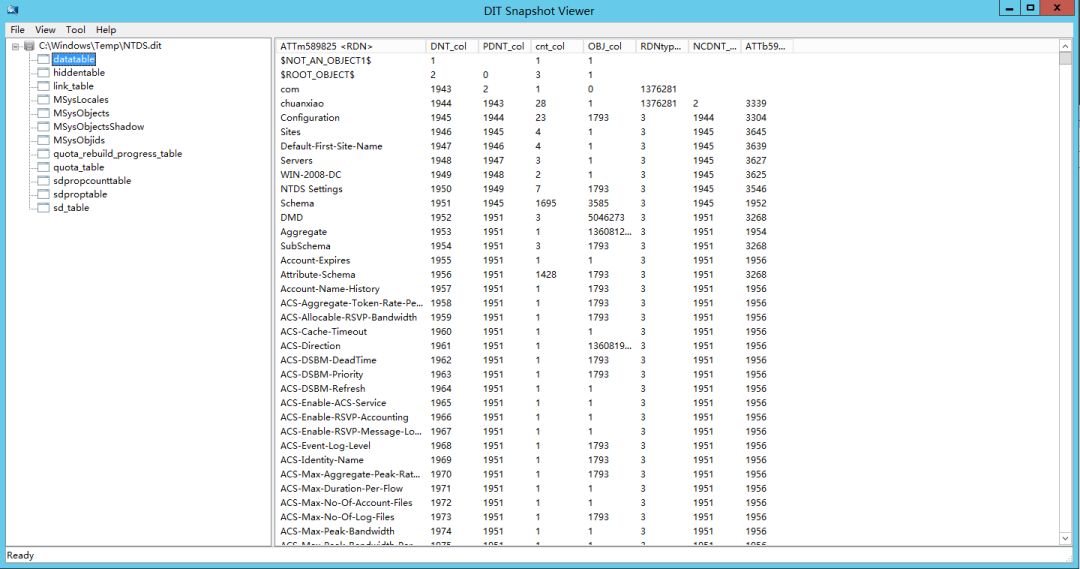Open the Help menu

point(105,30)
